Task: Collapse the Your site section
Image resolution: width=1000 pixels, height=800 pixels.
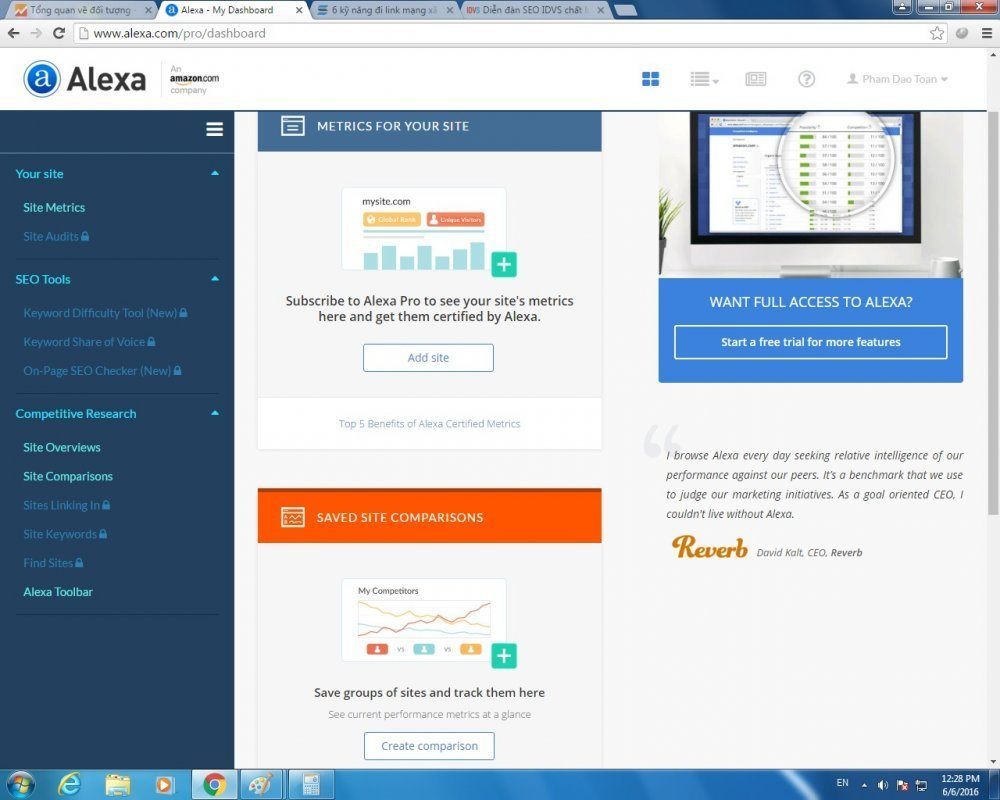Action: [x=215, y=174]
